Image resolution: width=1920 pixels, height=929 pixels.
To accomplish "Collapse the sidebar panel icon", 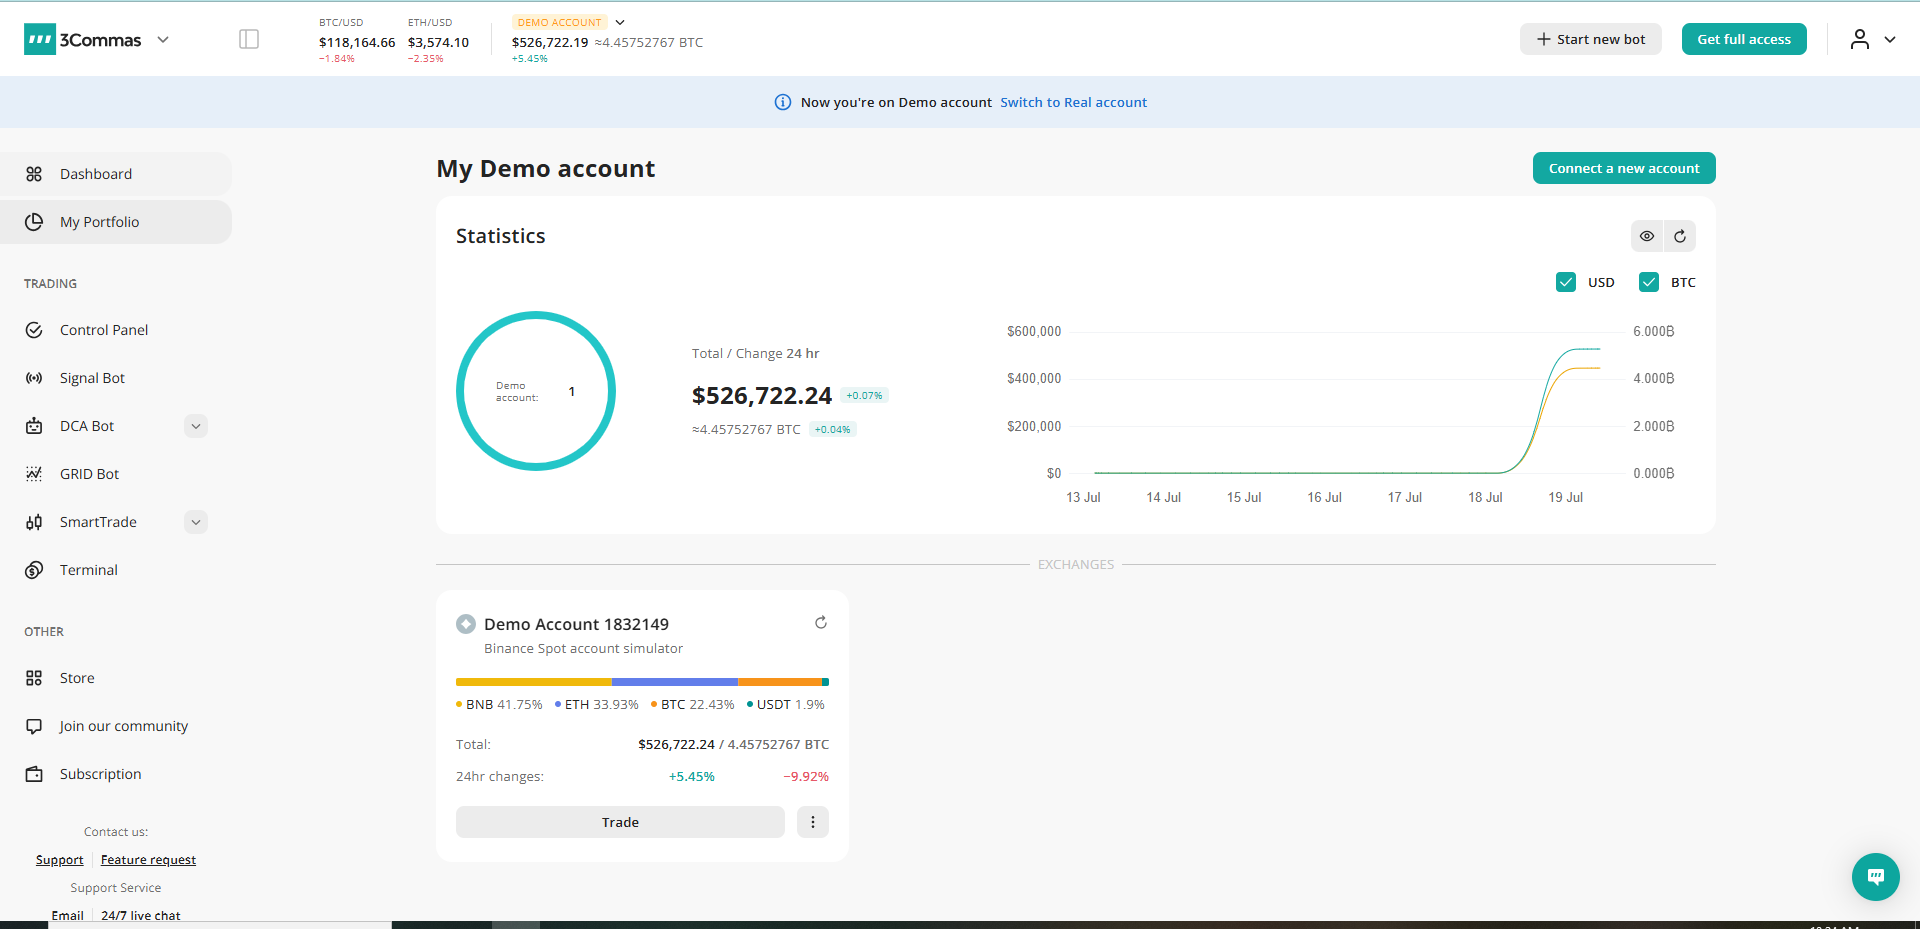I will pos(249,39).
